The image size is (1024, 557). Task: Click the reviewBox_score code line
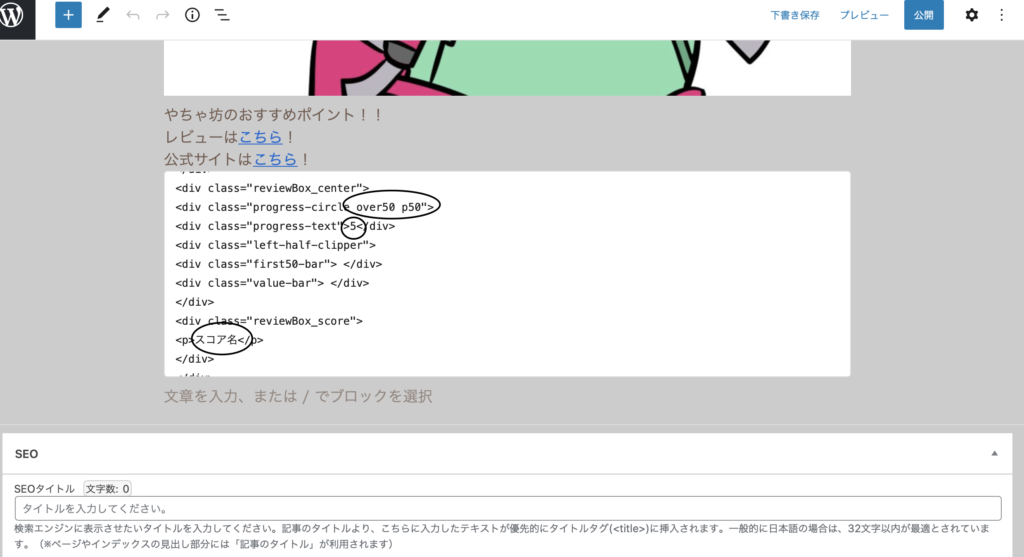pos(268,321)
